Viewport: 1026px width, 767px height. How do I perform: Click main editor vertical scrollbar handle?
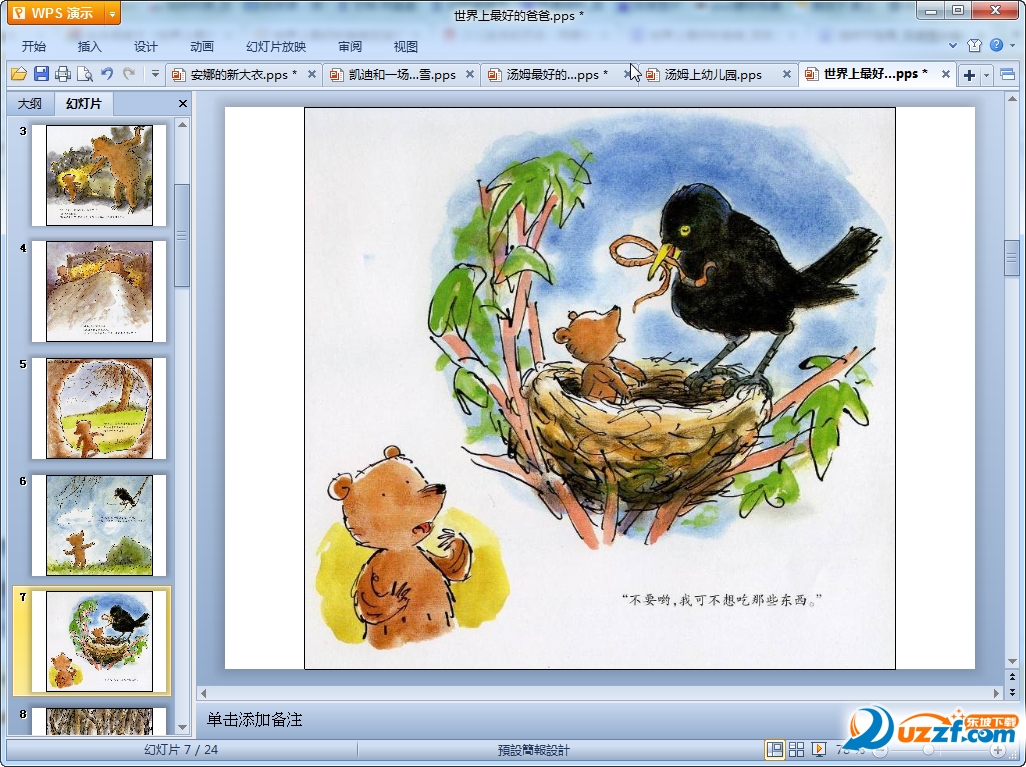(1012, 259)
